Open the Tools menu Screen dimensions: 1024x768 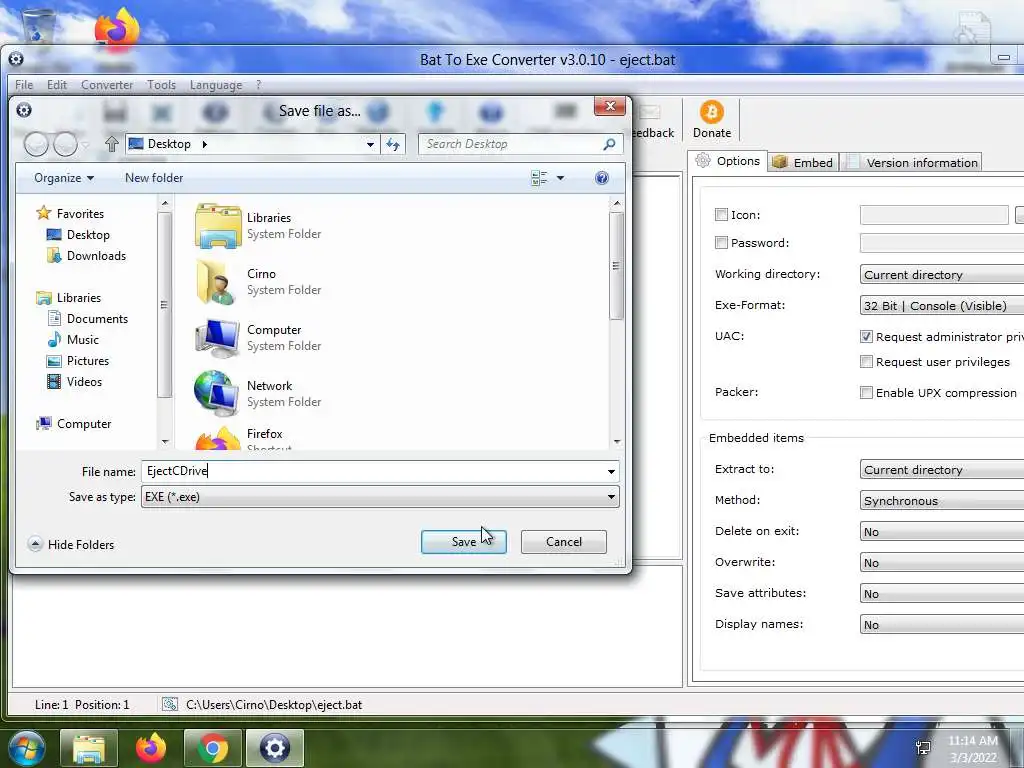[161, 85]
